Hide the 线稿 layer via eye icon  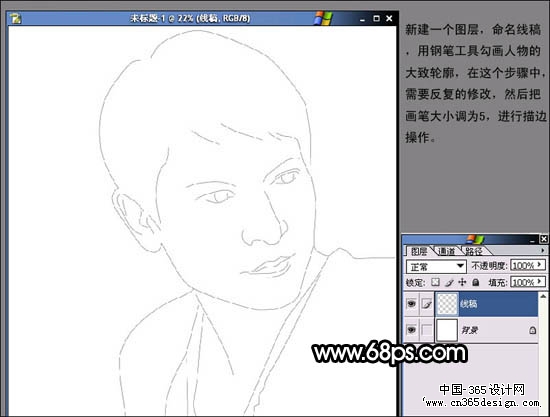pos(411,303)
